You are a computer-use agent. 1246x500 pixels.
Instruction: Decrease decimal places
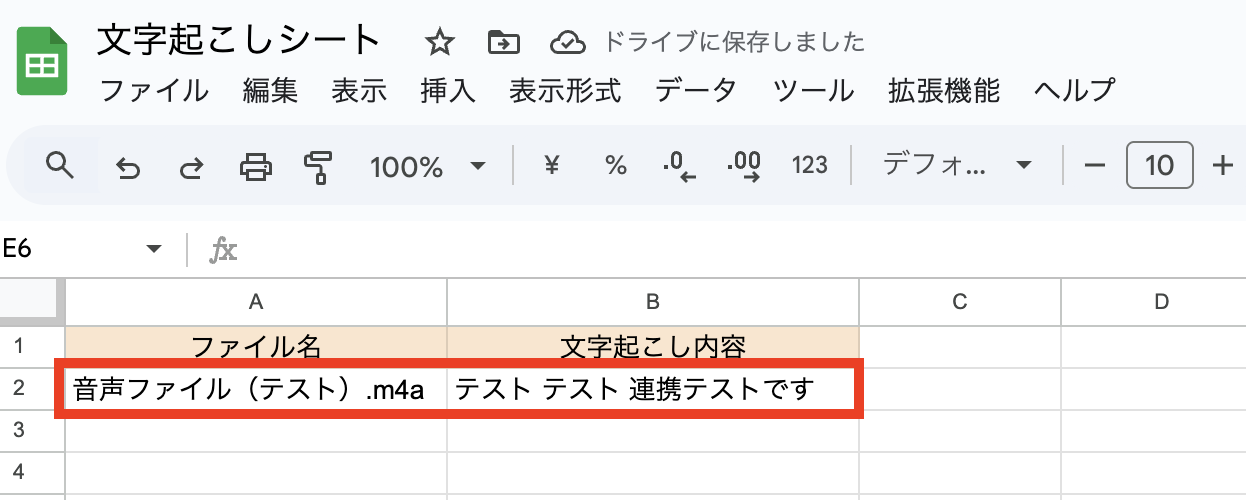coord(679,166)
